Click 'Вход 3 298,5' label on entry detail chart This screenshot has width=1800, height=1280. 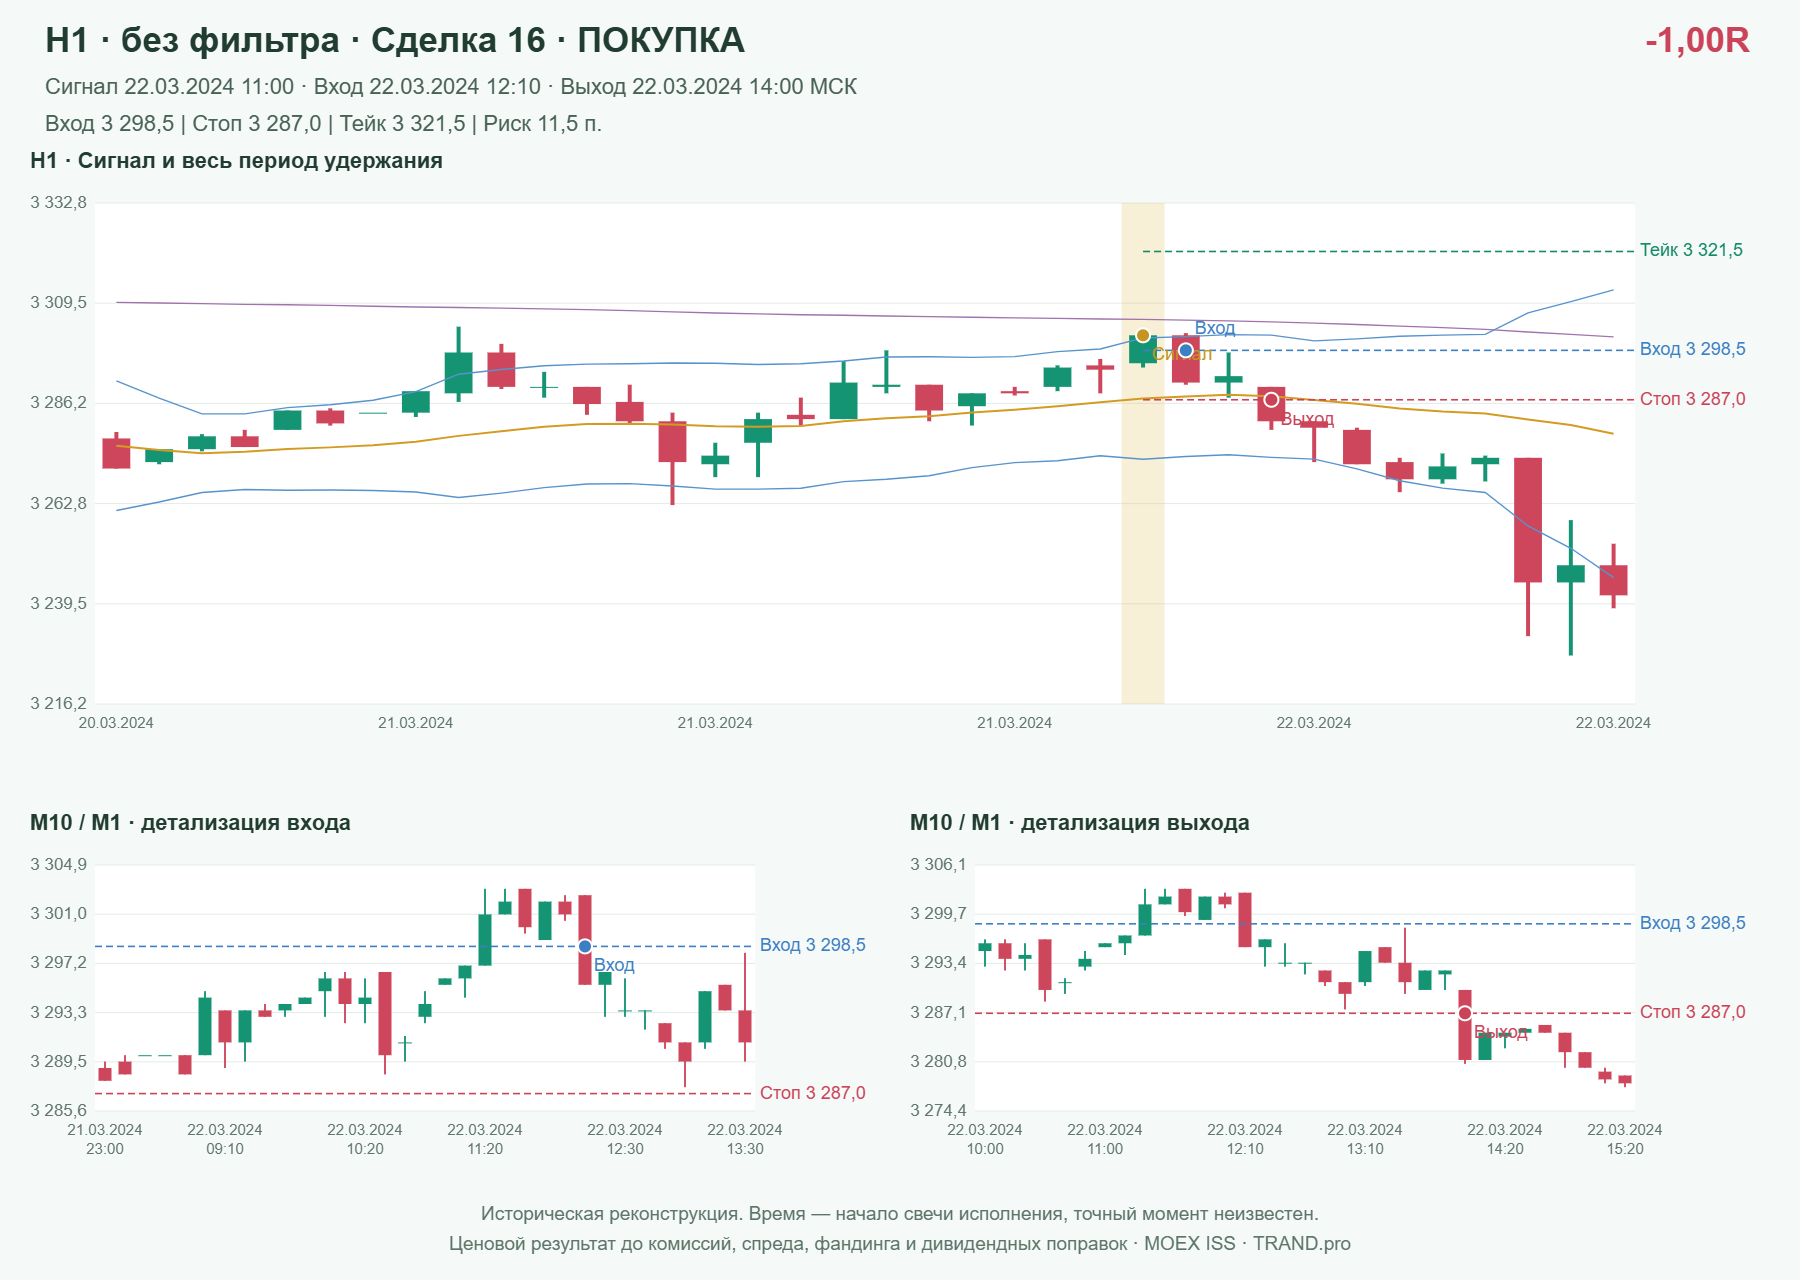[x=813, y=945]
